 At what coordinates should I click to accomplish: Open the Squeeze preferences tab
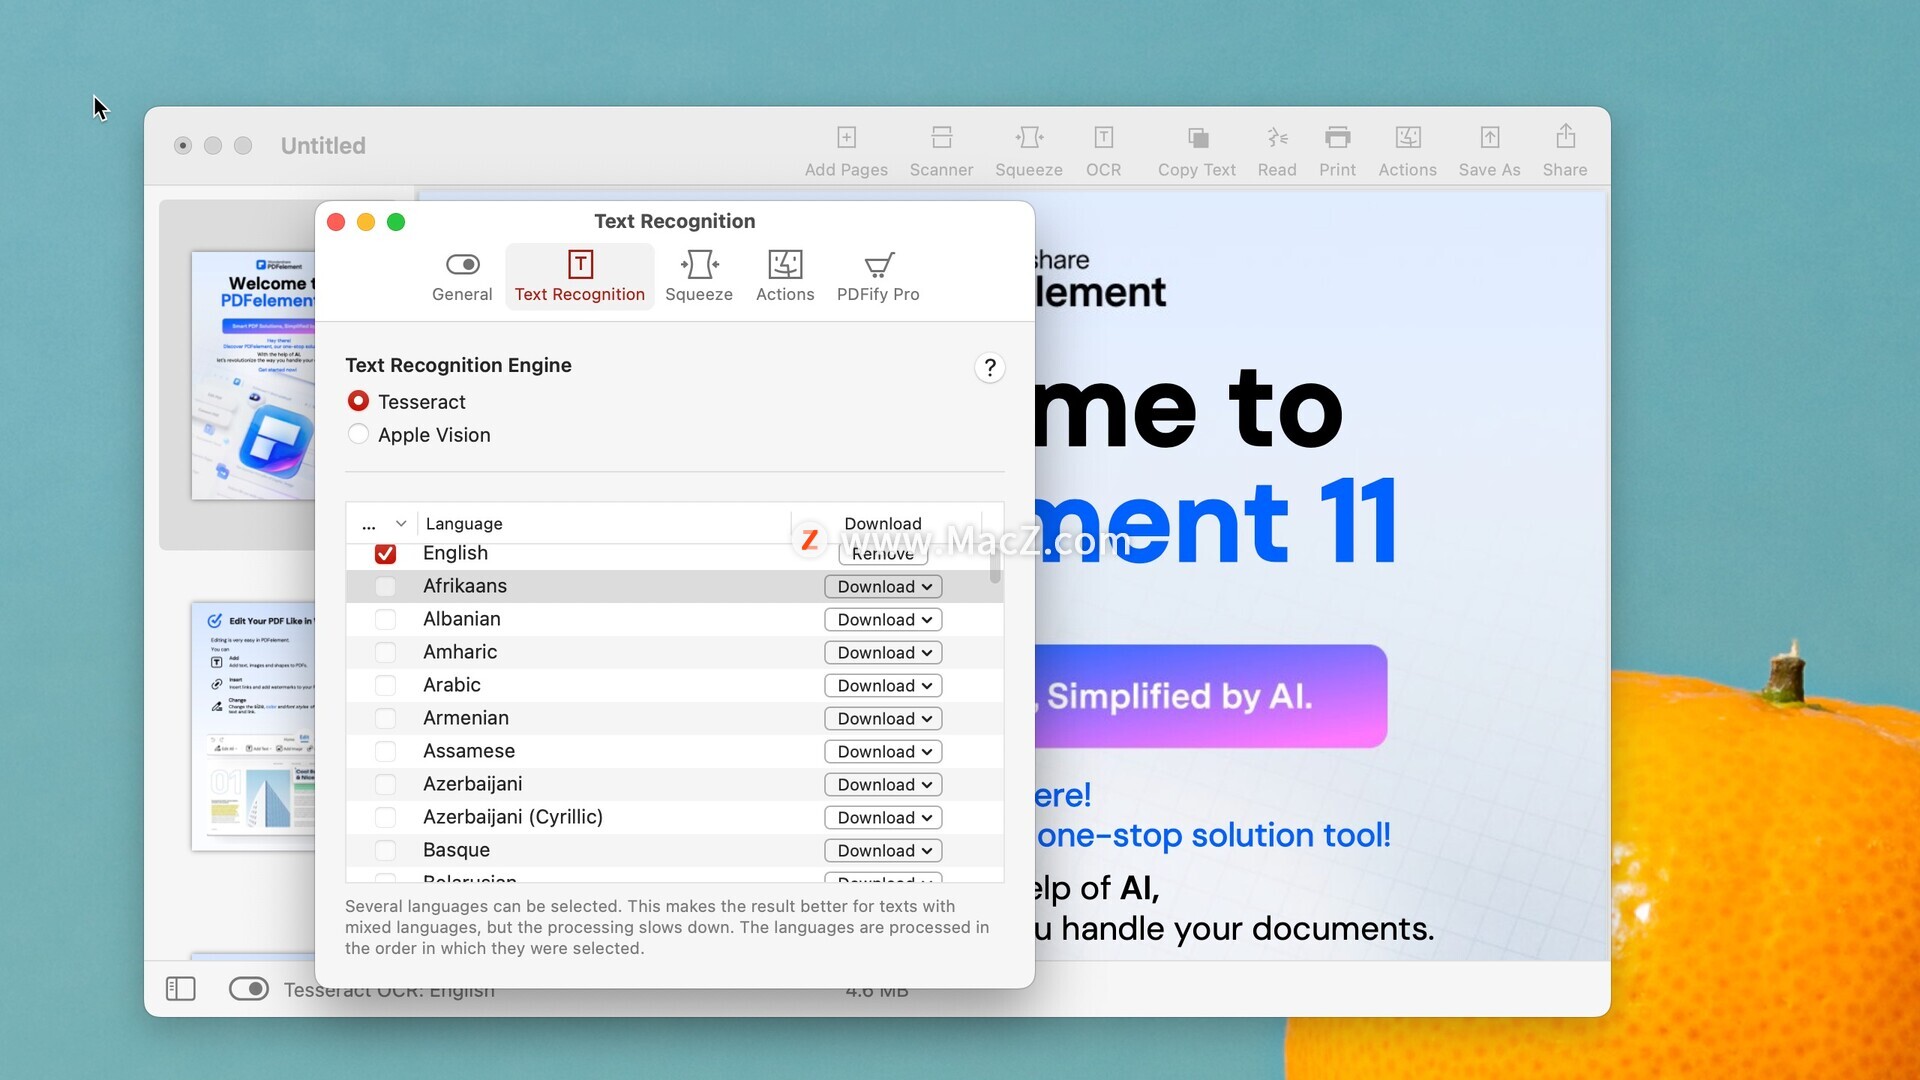[699, 276]
